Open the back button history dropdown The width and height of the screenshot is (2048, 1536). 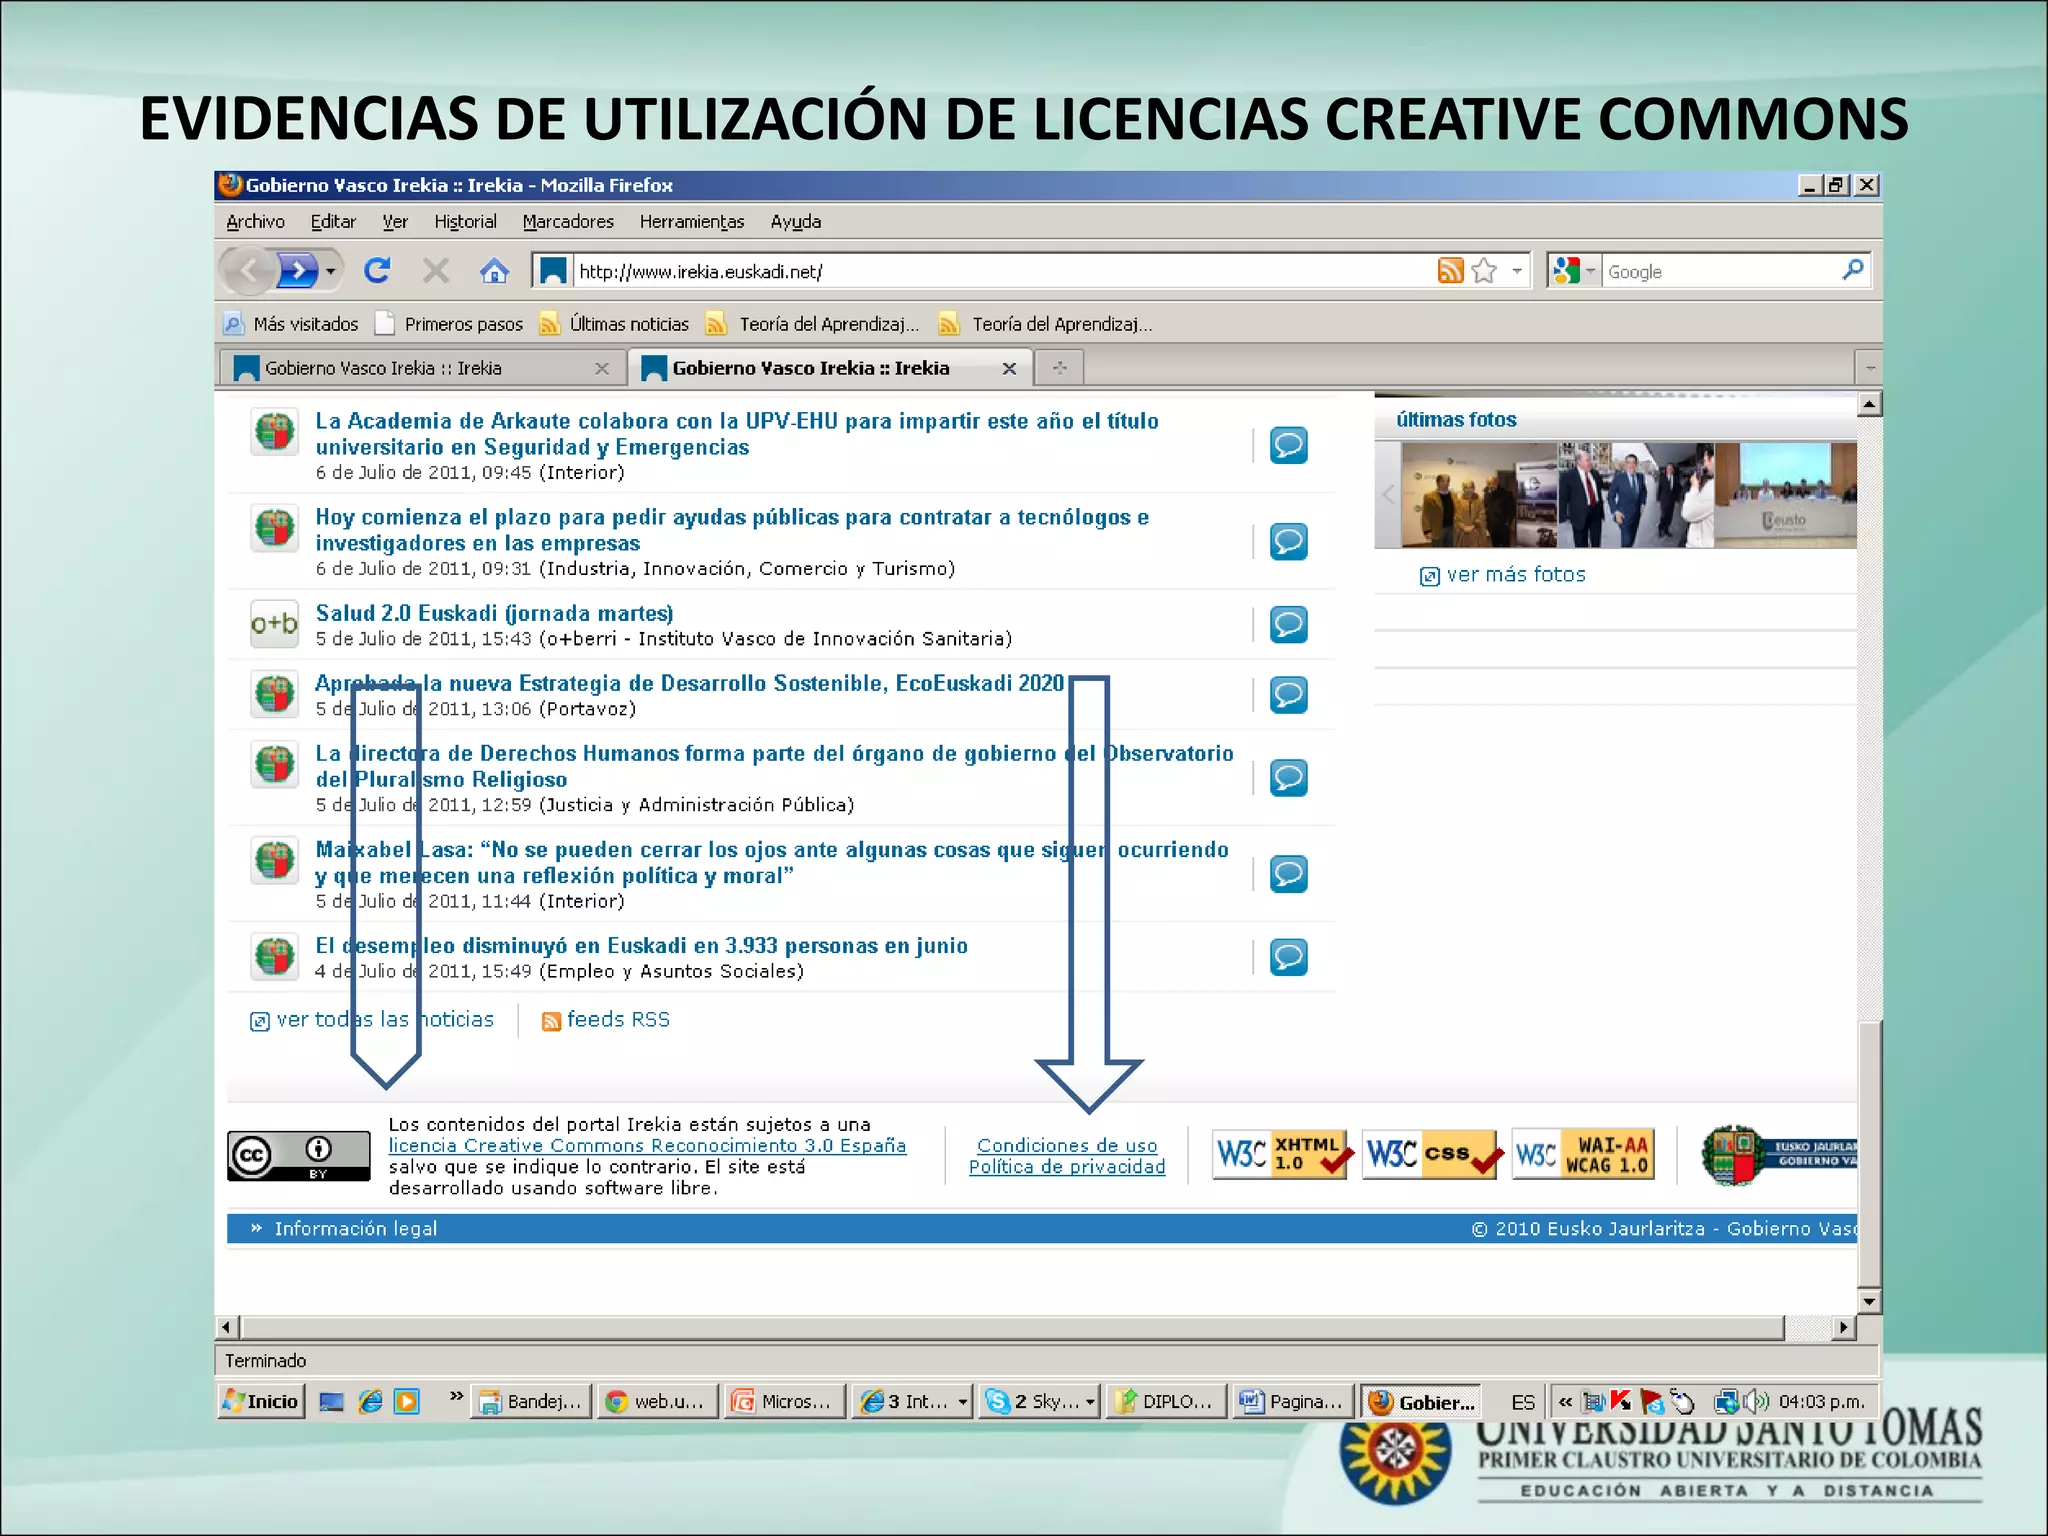[330, 270]
